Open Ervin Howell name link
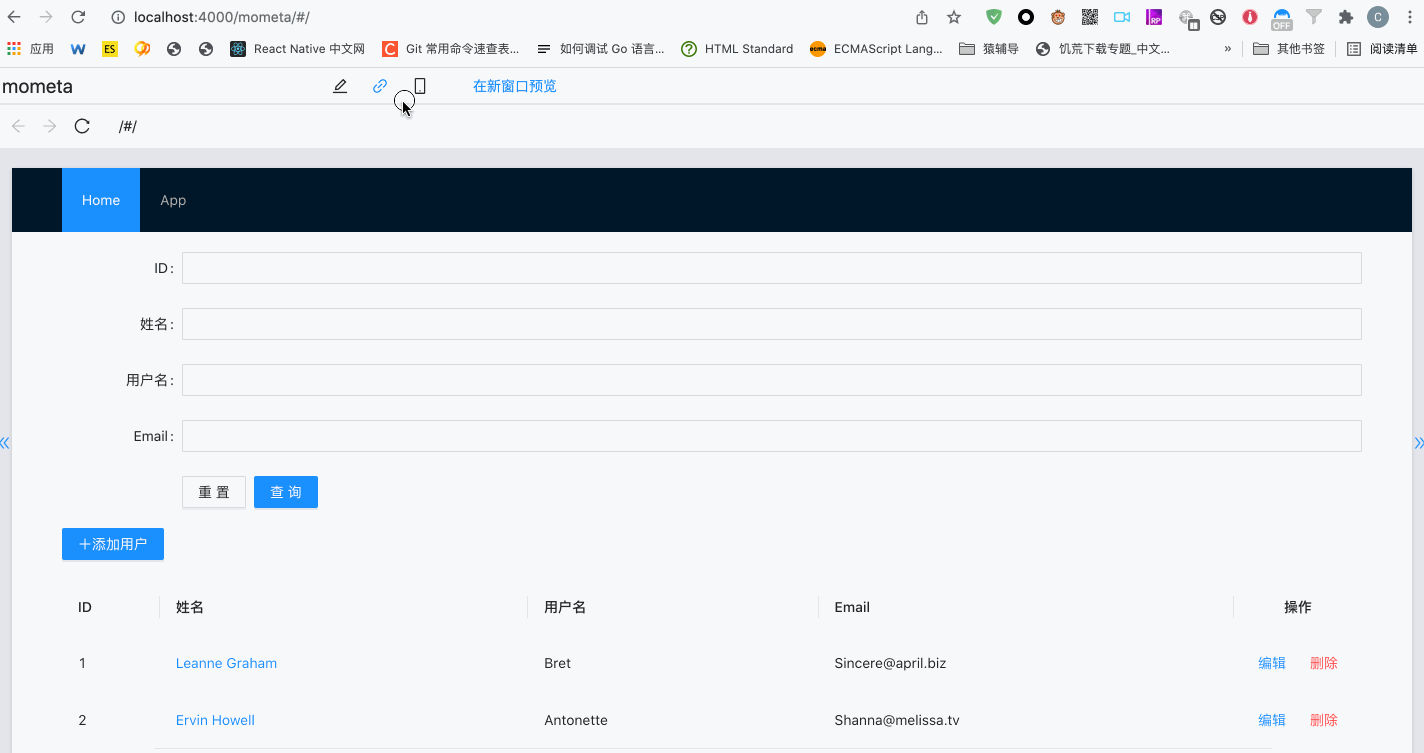 (215, 720)
